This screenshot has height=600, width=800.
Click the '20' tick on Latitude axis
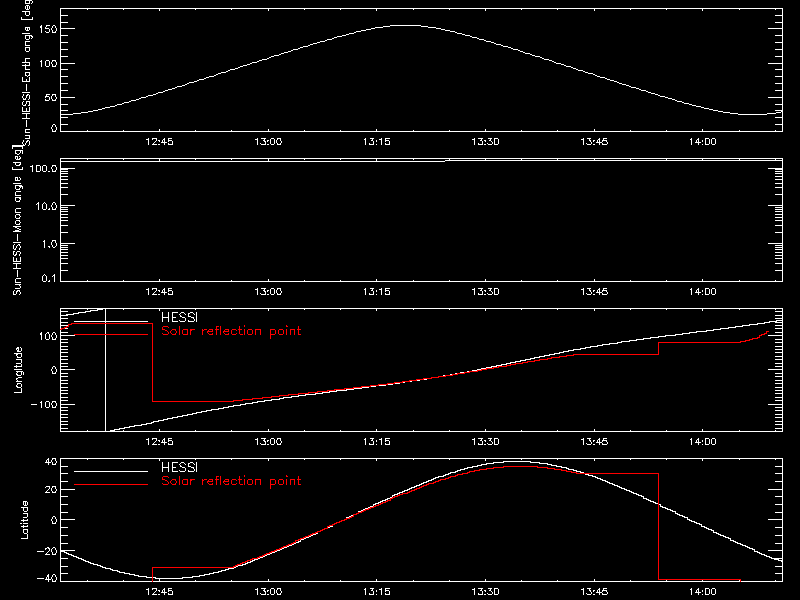[51, 490]
